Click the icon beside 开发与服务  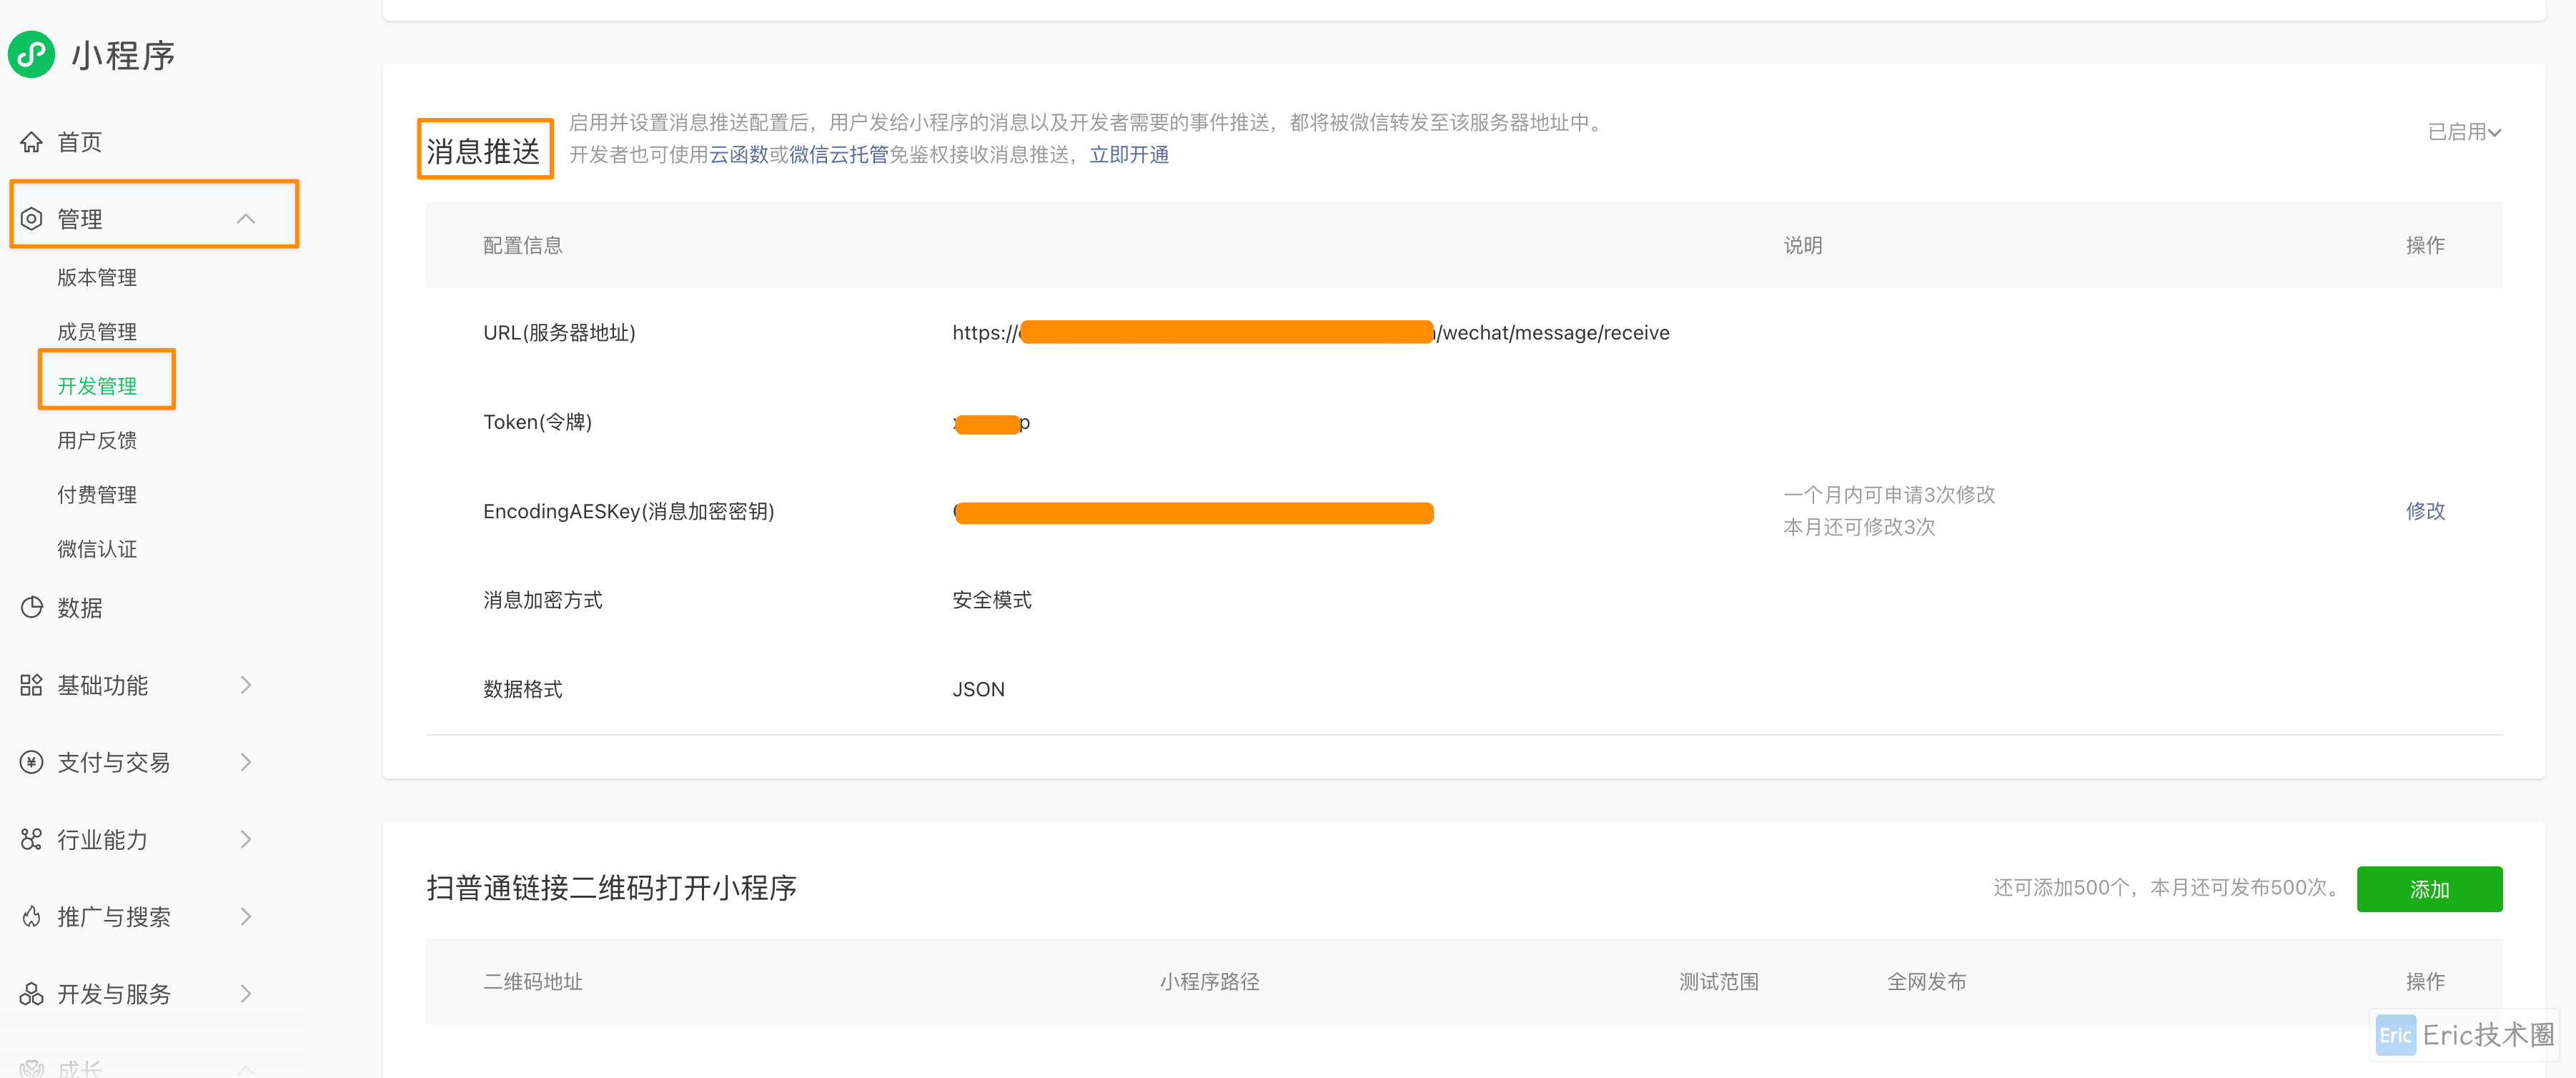pyautogui.click(x=32, y=994)
